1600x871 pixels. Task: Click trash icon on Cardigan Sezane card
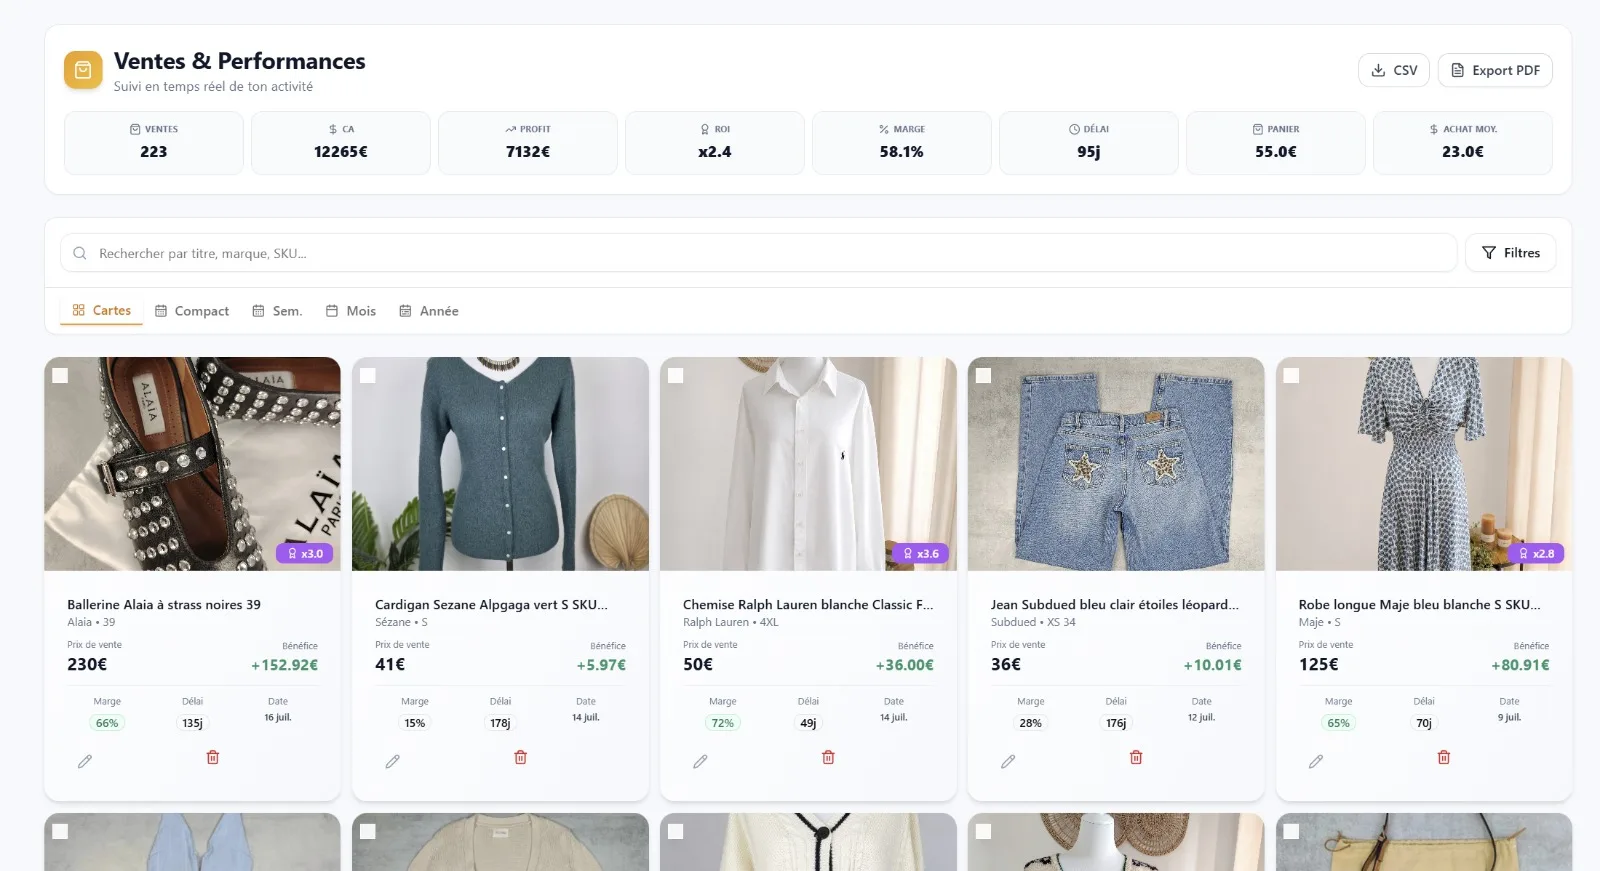tap(521, 757)
